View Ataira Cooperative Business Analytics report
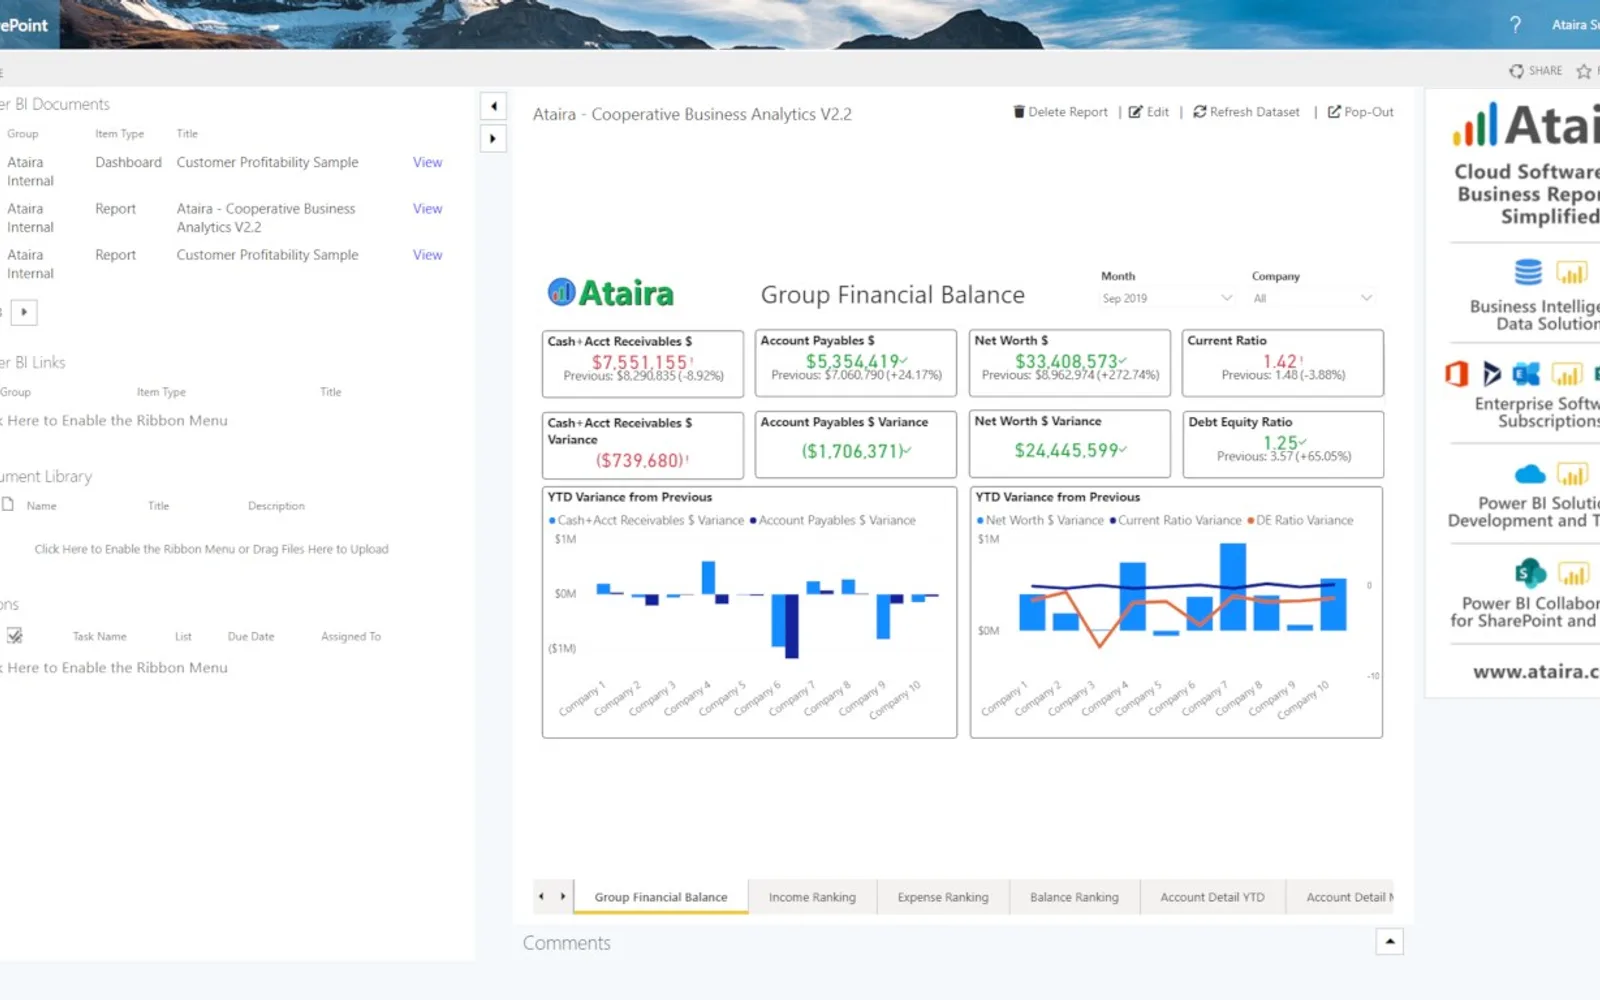Viewport: 1600px width, 1000px height. pos(427,208)
